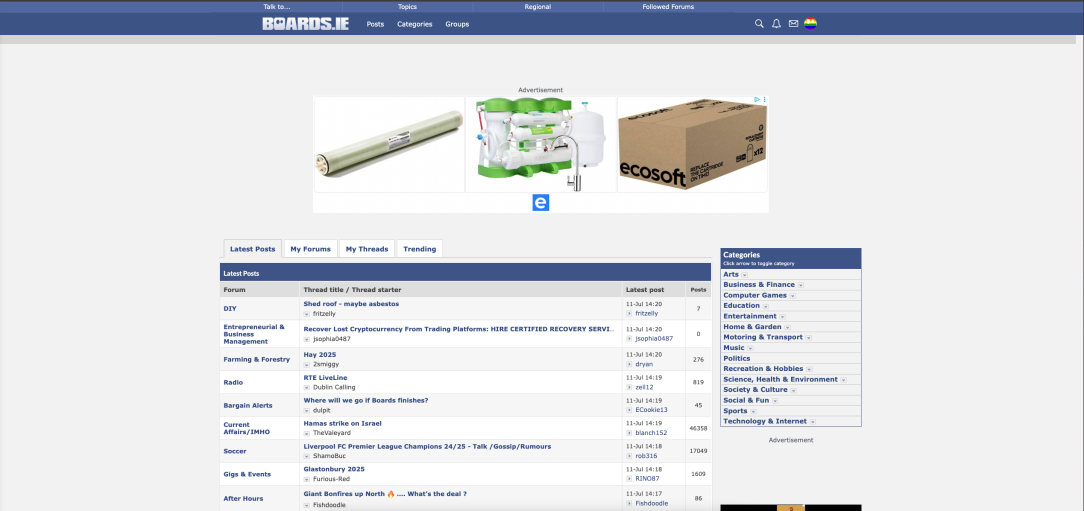This screenshot has width=1084, height=511.
Task: Click the post count 46358
Action: coord(698,428)
